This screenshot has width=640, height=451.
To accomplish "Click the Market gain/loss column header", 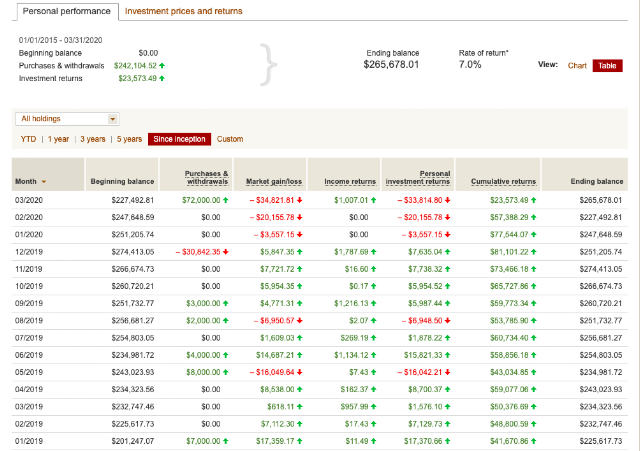I will 274,182.
